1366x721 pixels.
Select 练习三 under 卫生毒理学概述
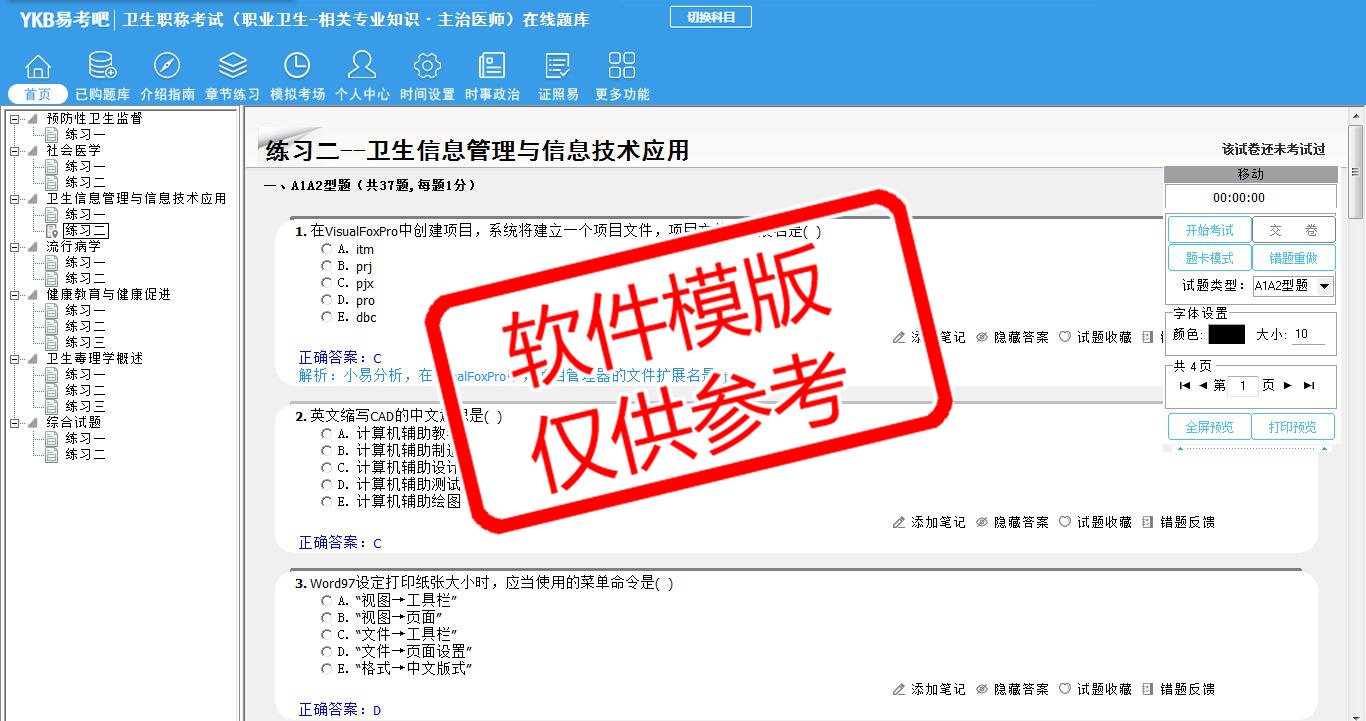85,406
